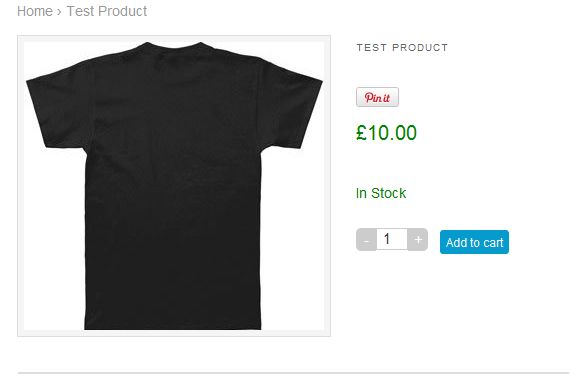Select the quantity box next to Add to cart
The width and height of the screenshot is (571, 376).
click(x=392, y=239)
